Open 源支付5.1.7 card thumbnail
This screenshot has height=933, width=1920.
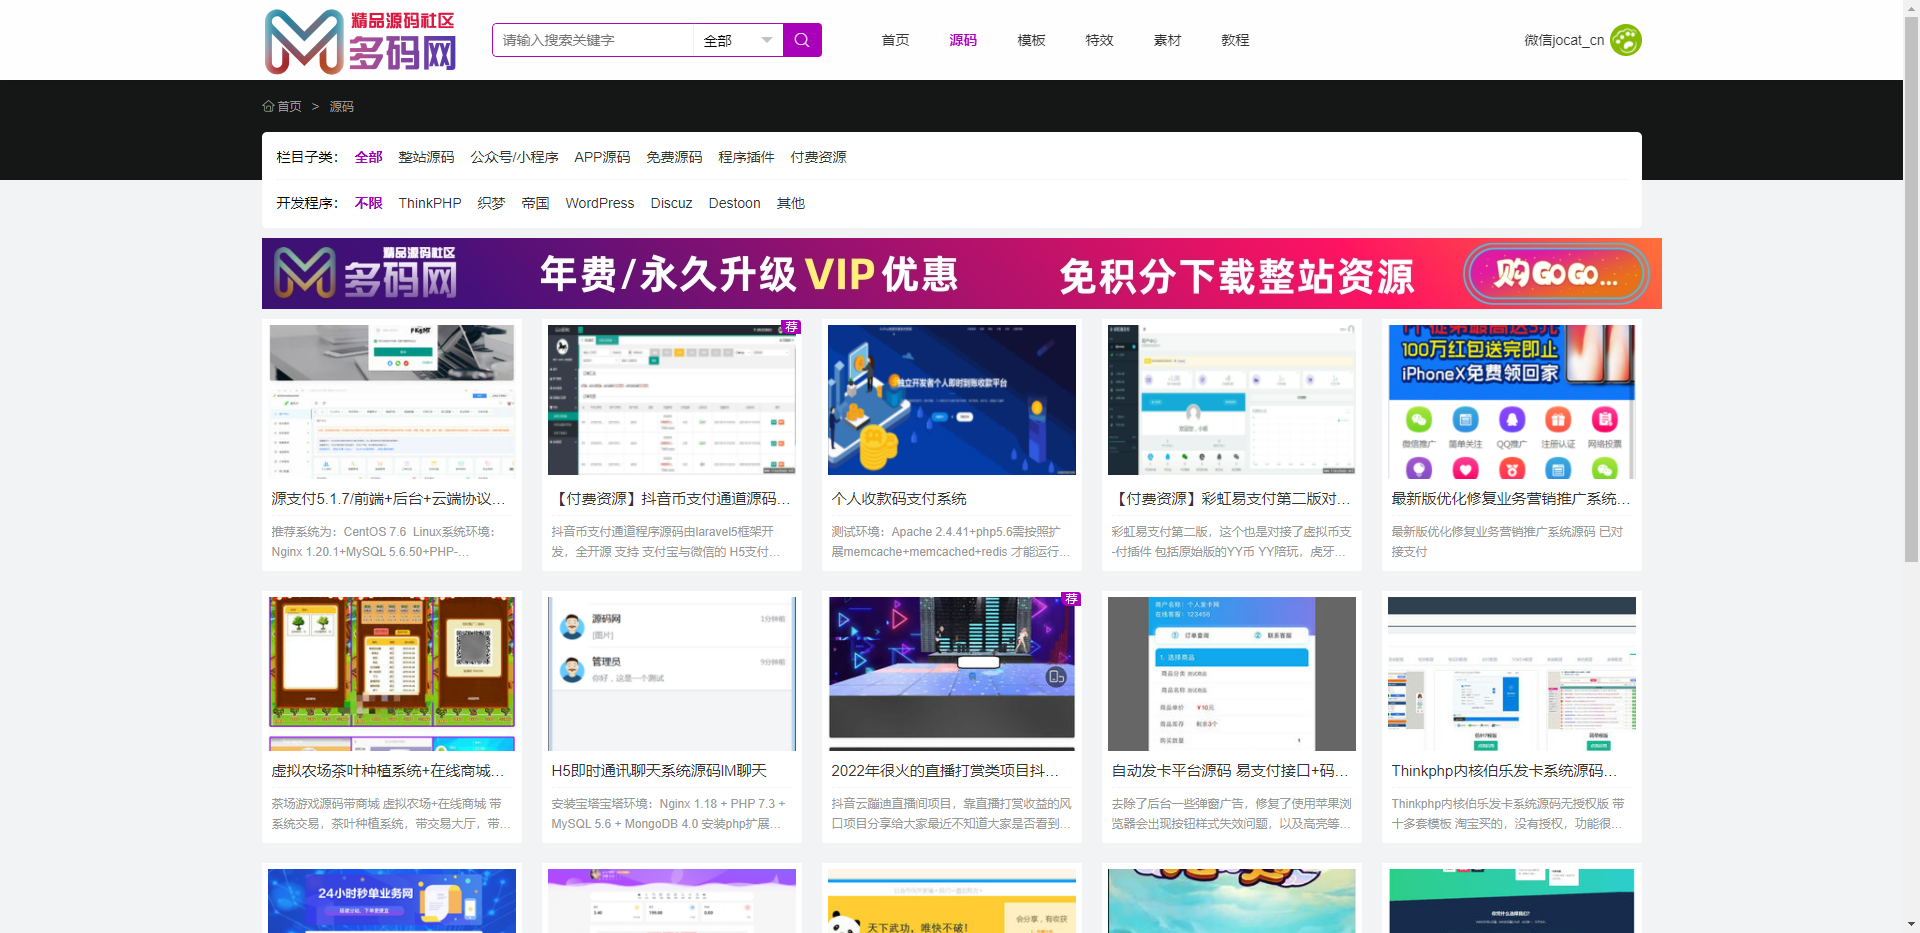pos(392,400)
